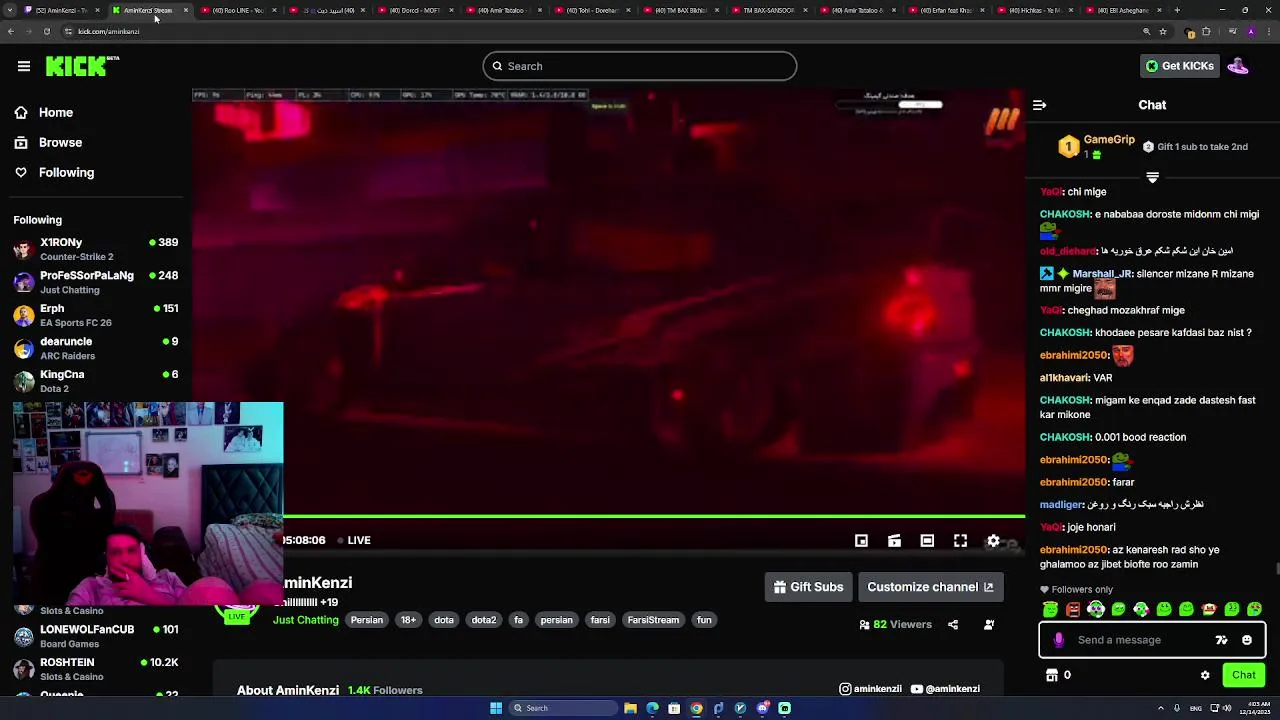Click GameGrip in gift leaderboard
This screenshot has height=720, width=1280.
(x=1109, y=140)
